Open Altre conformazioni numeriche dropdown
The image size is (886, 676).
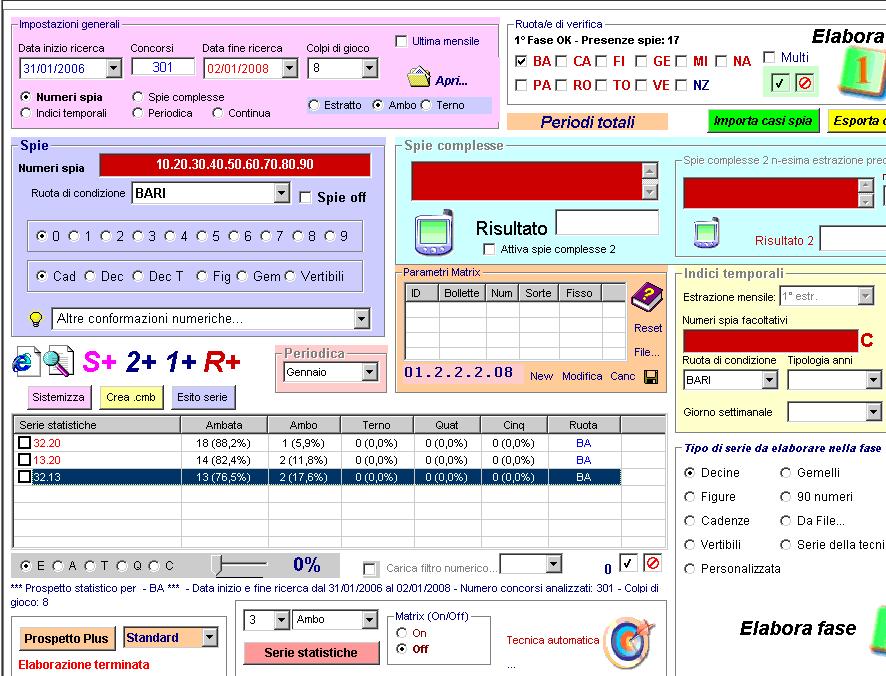[x=362, y=319]
